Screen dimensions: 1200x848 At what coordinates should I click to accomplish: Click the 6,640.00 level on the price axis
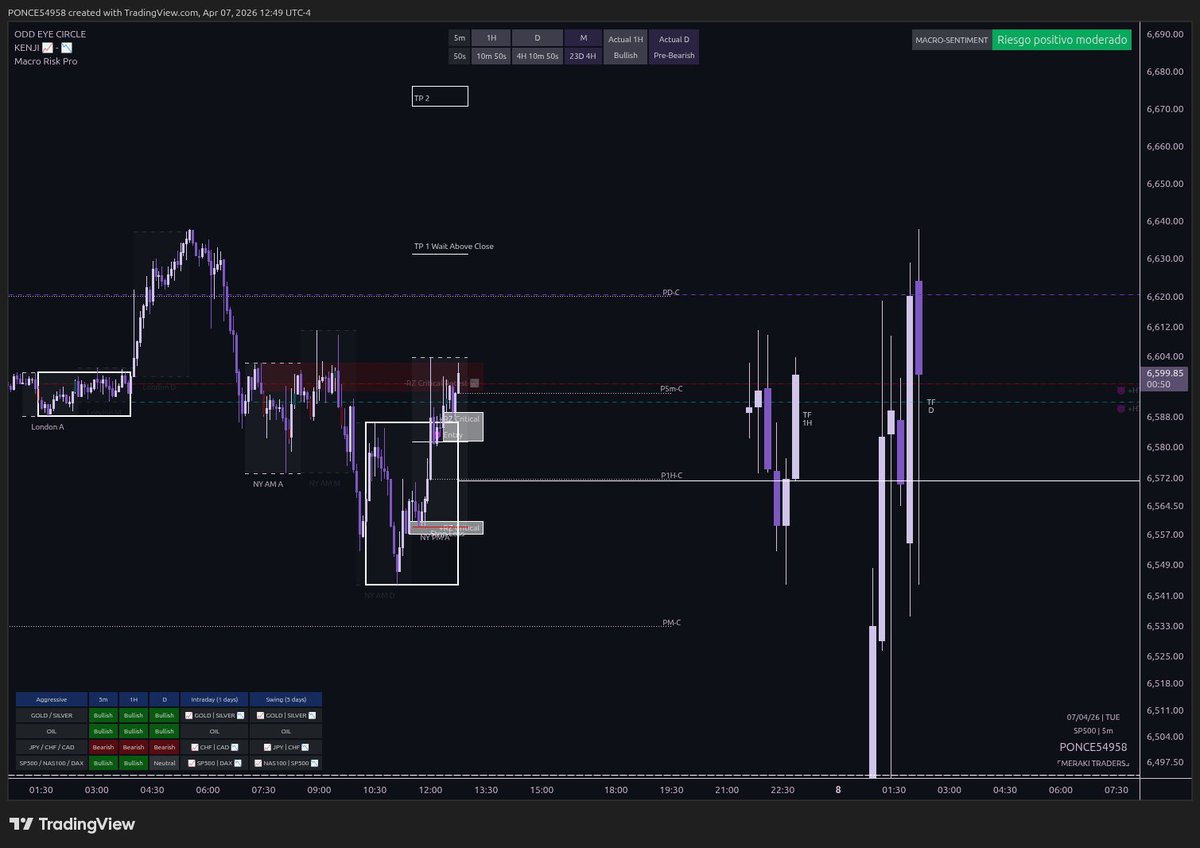[1165, 221]
